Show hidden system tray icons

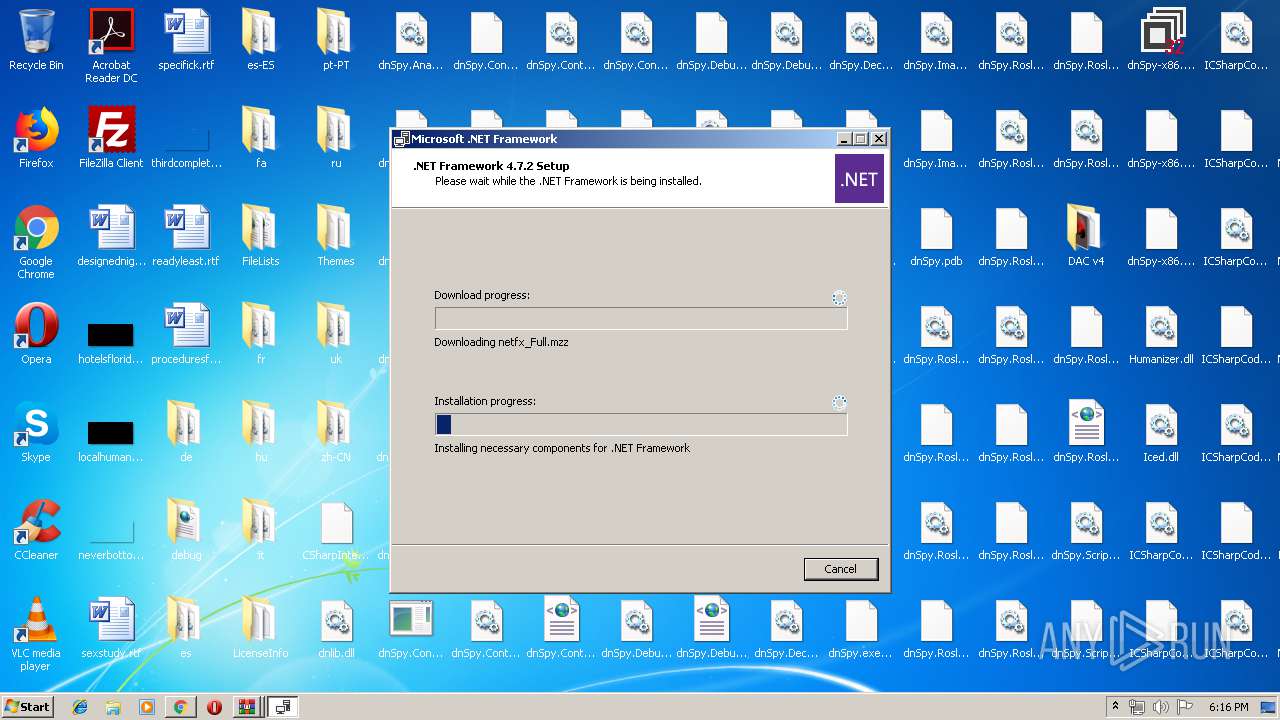click(x=1115, y=707)
